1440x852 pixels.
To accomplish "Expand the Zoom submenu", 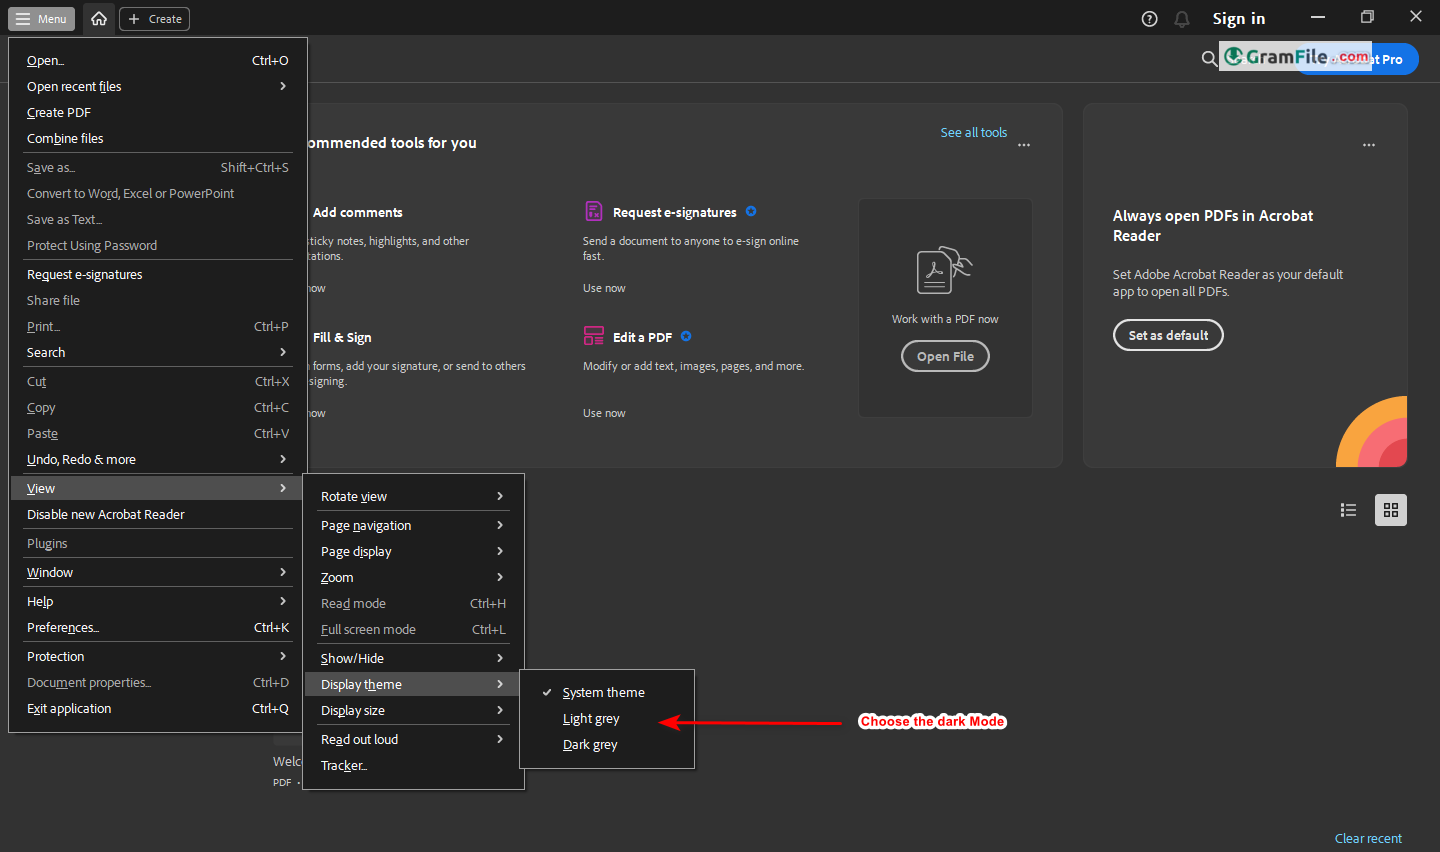I will 413,577.
